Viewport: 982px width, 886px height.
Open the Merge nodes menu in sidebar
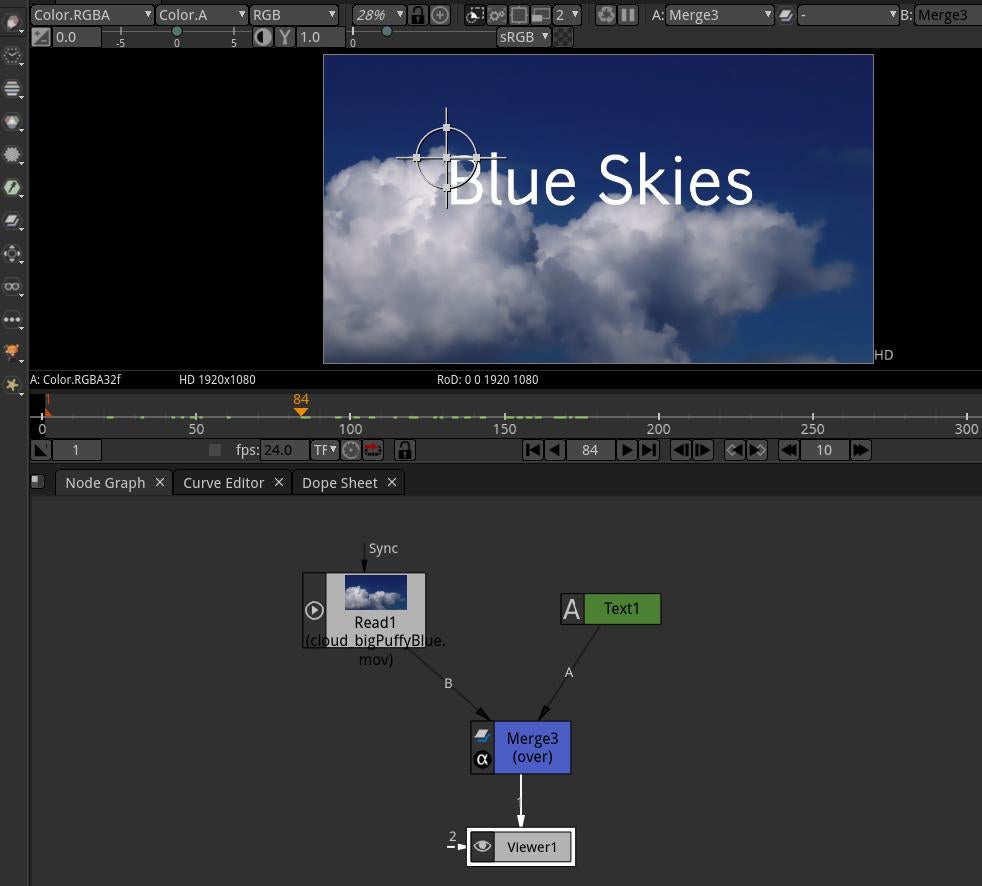click(13, 220)
